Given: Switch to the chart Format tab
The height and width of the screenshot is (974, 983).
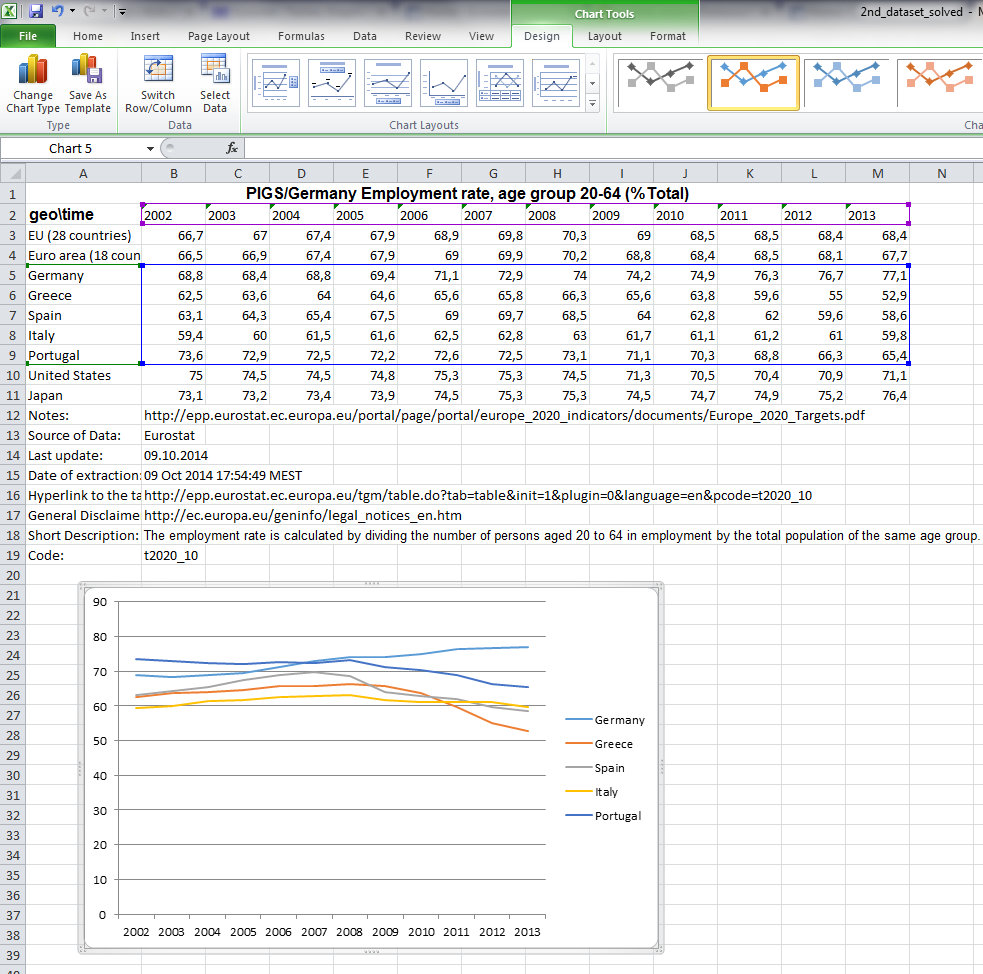Looking at the screenshot, I should [x=668, y=36].
